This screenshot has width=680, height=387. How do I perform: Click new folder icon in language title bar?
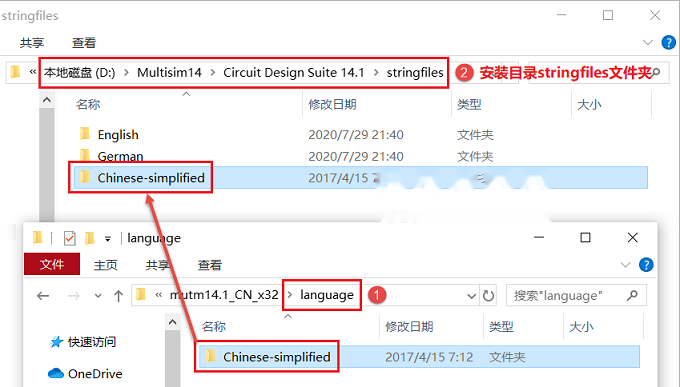click(90, 238)
